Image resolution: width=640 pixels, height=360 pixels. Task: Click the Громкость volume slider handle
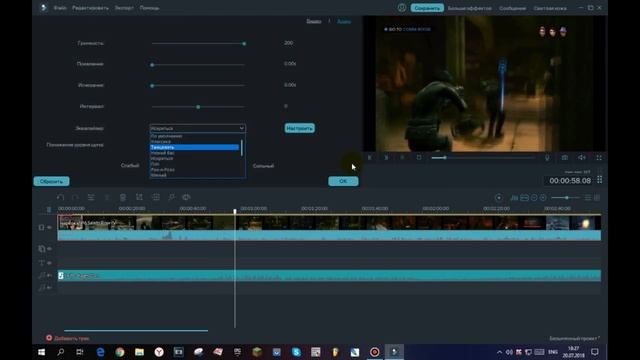point(244,43)
